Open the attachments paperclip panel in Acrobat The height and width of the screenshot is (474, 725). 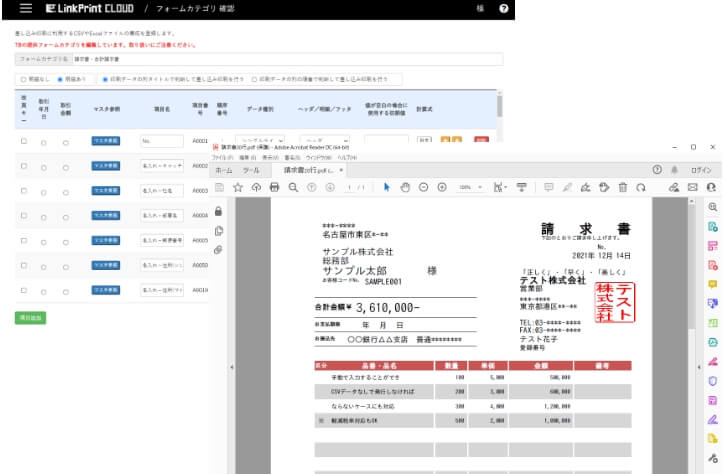click(218, 250)
